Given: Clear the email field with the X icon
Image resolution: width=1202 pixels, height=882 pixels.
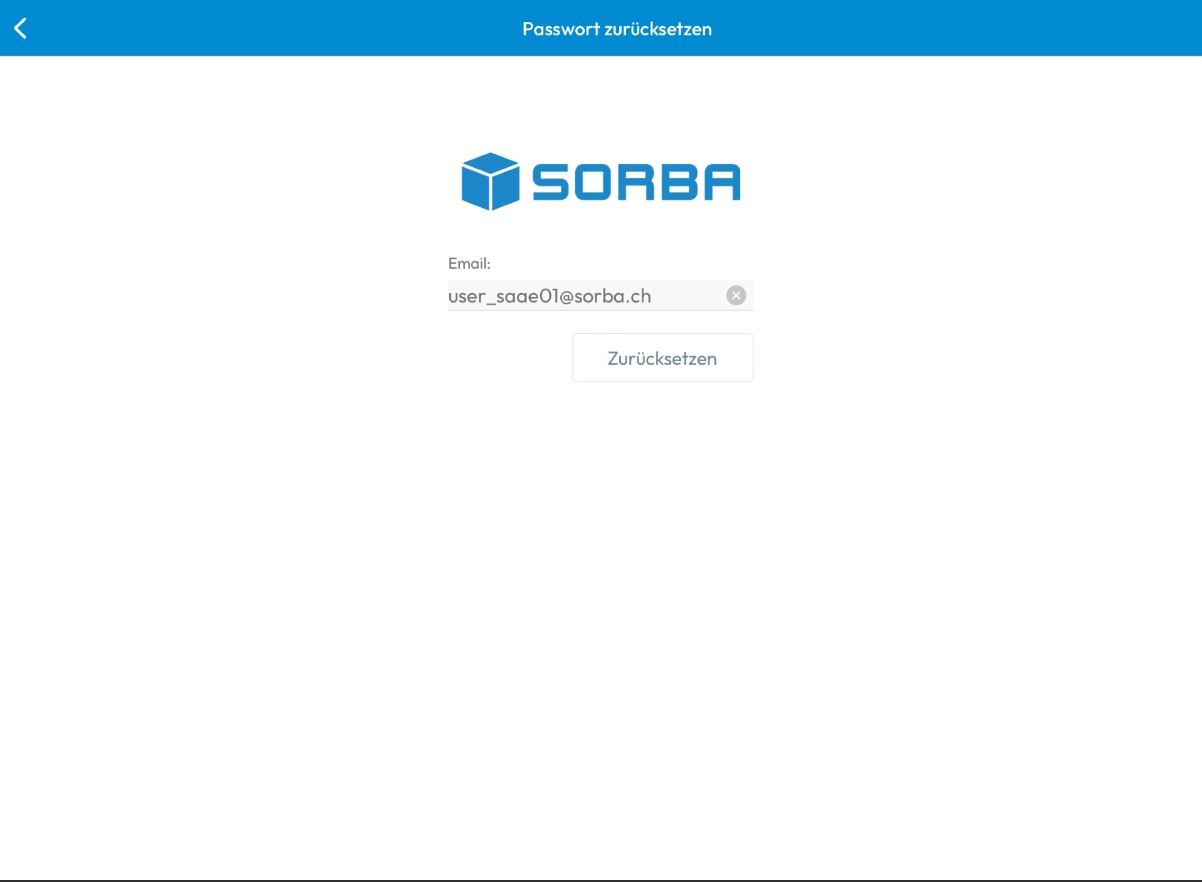Looking at the screenshot, I should click(736, 295).
